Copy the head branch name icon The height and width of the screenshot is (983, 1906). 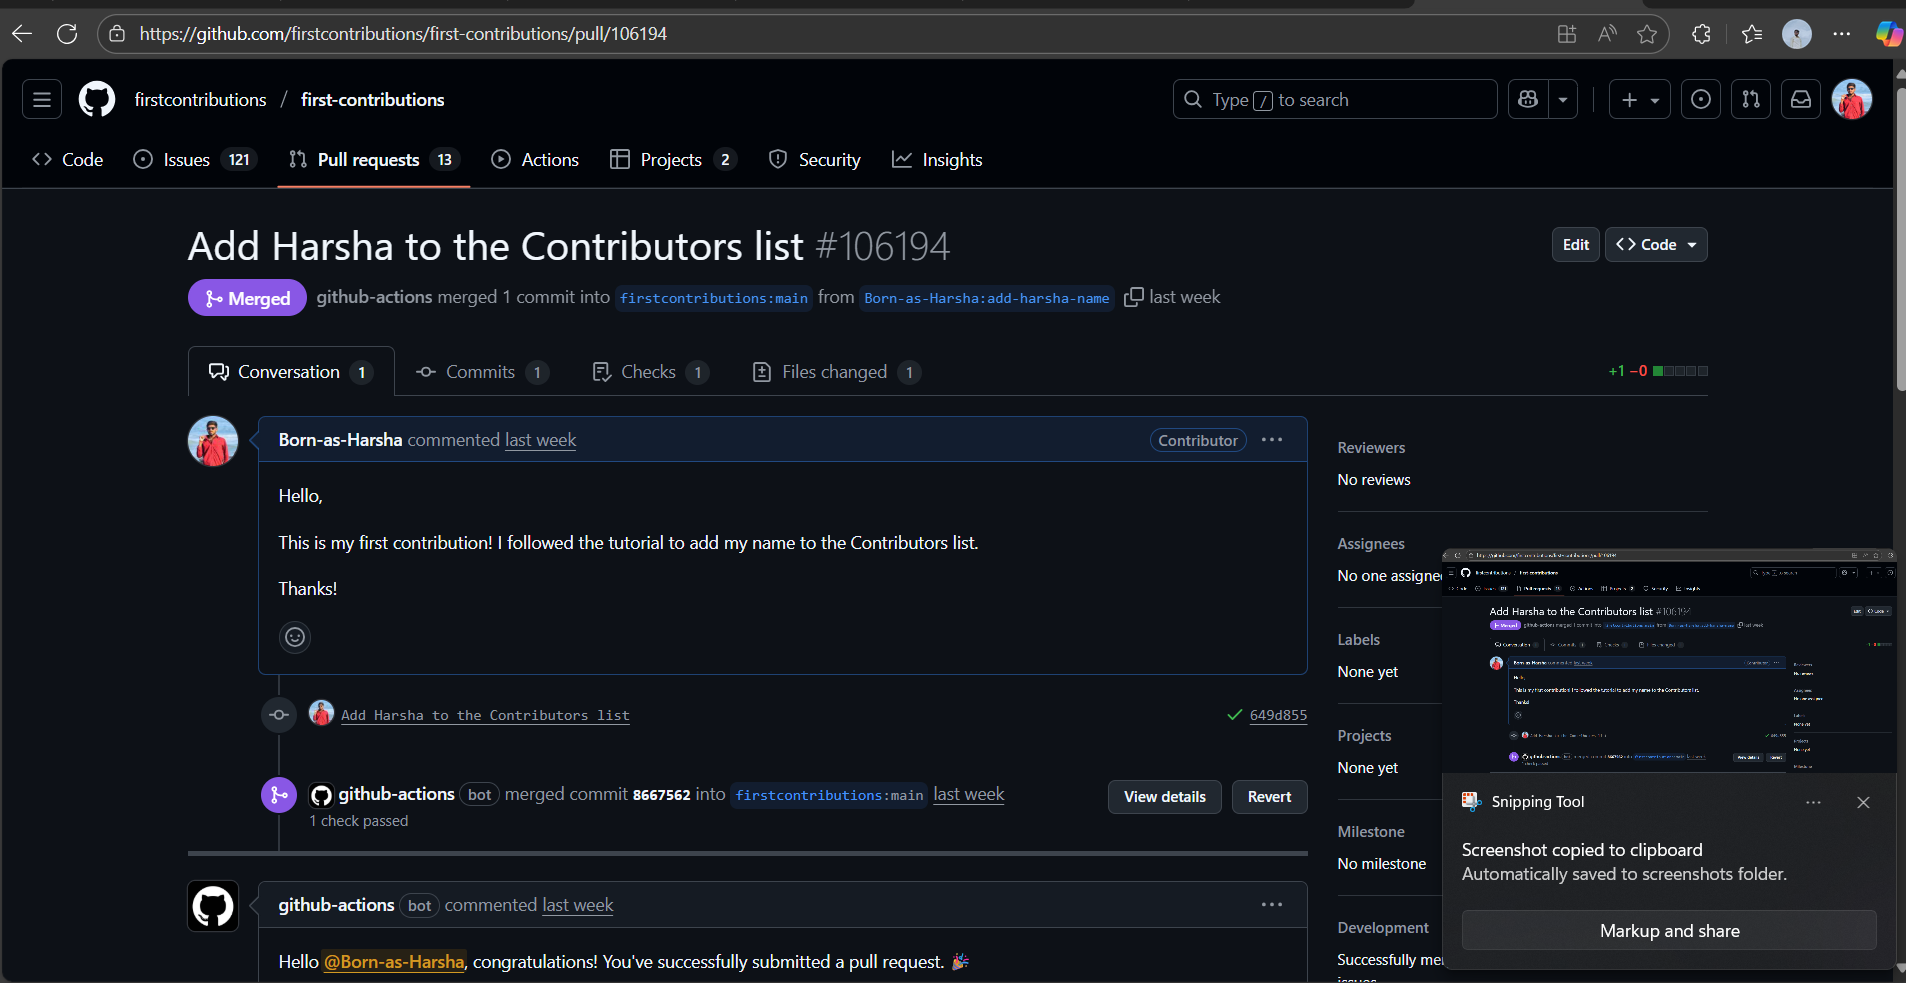tap(1133, 298)
